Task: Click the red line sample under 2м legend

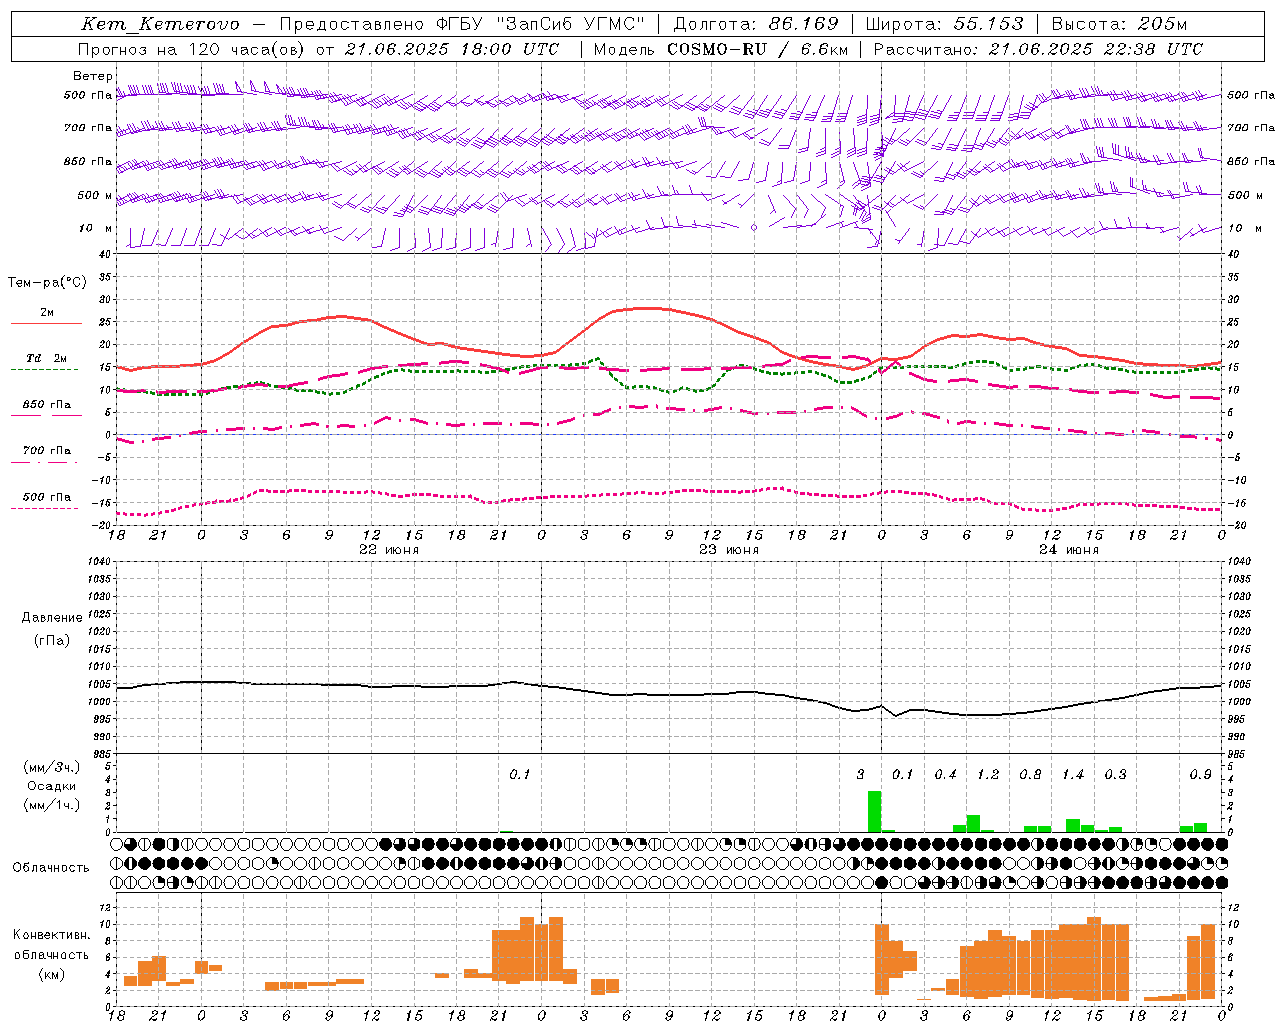Action: (46, 324)
